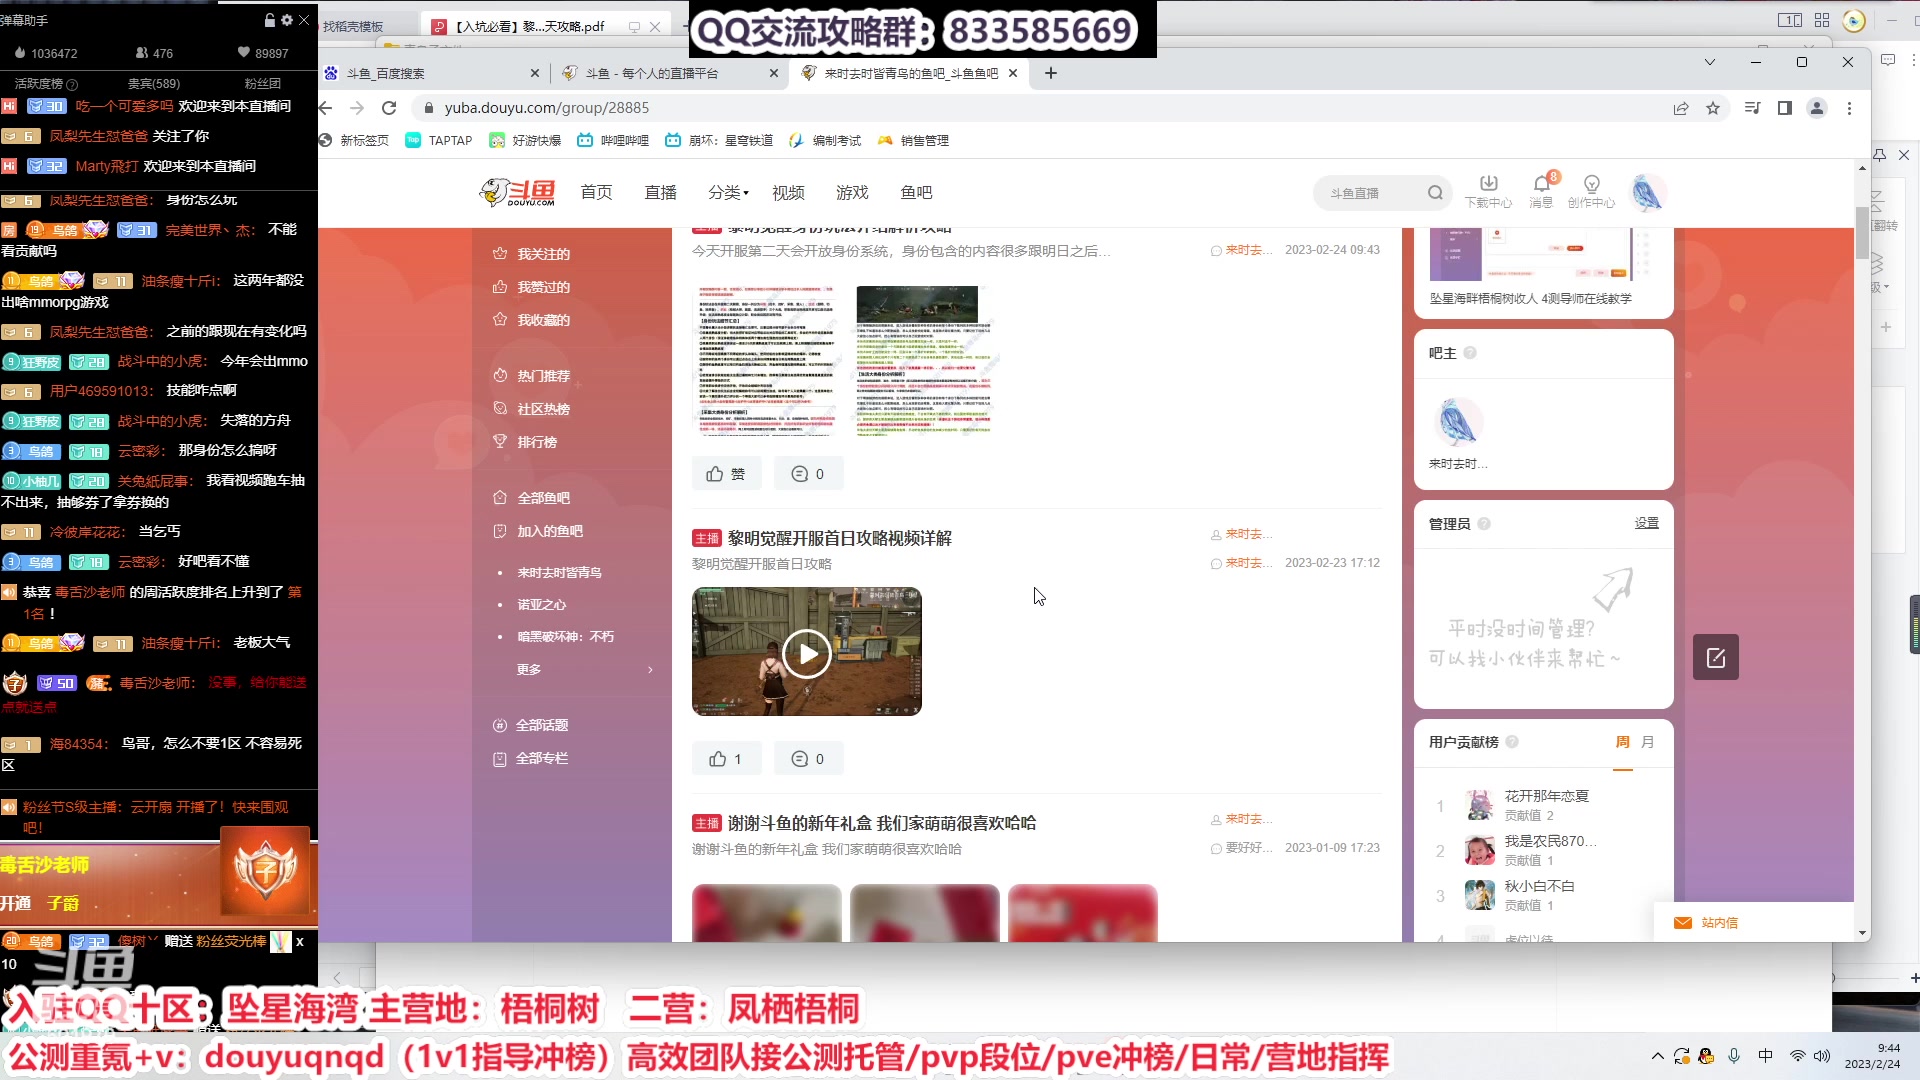
Task: Open 消息 notifications bell
Action: (x=1541, y=191)
